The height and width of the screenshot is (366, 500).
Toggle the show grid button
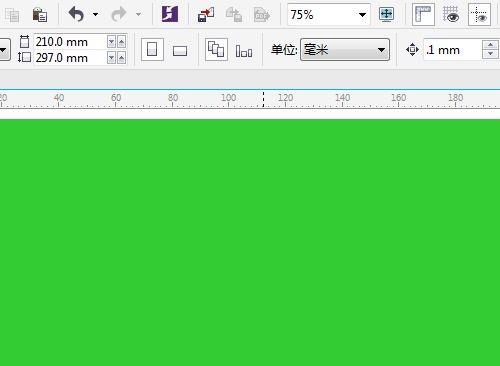(451, 14)
